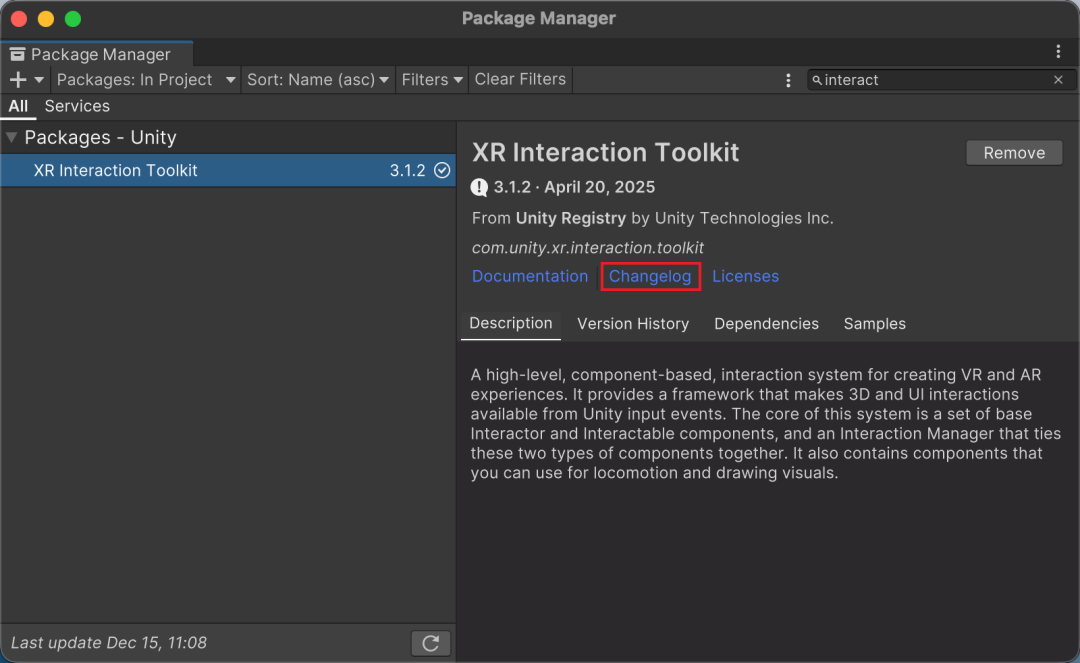Click the Last update Dec 15, 11:08 status text
This screenshot has height=663, width=1080.
click(x=109, y=643)
